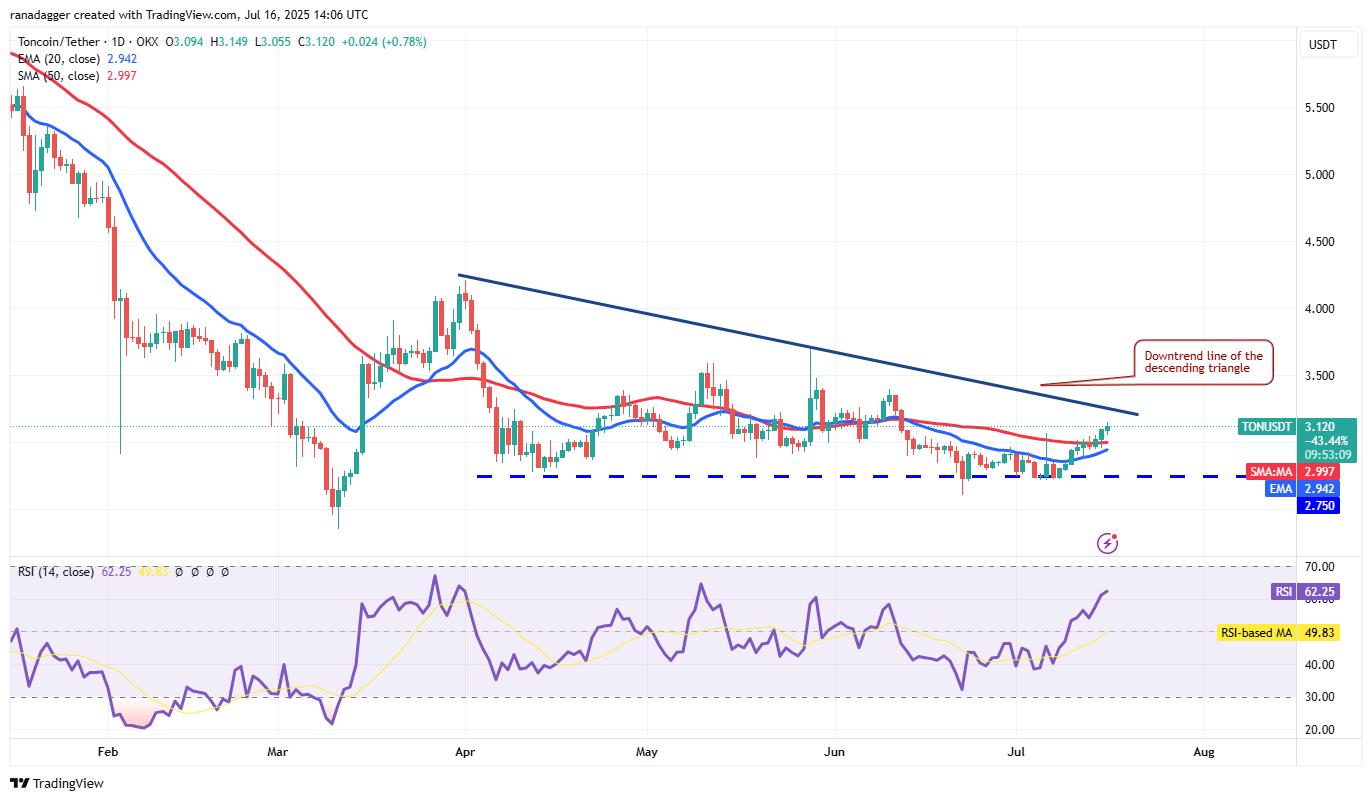Screen dimensions: 1372x801
Task: Select the 2.750 blue price level badge
Action: pyautogui.click(x=1318, y=505)
